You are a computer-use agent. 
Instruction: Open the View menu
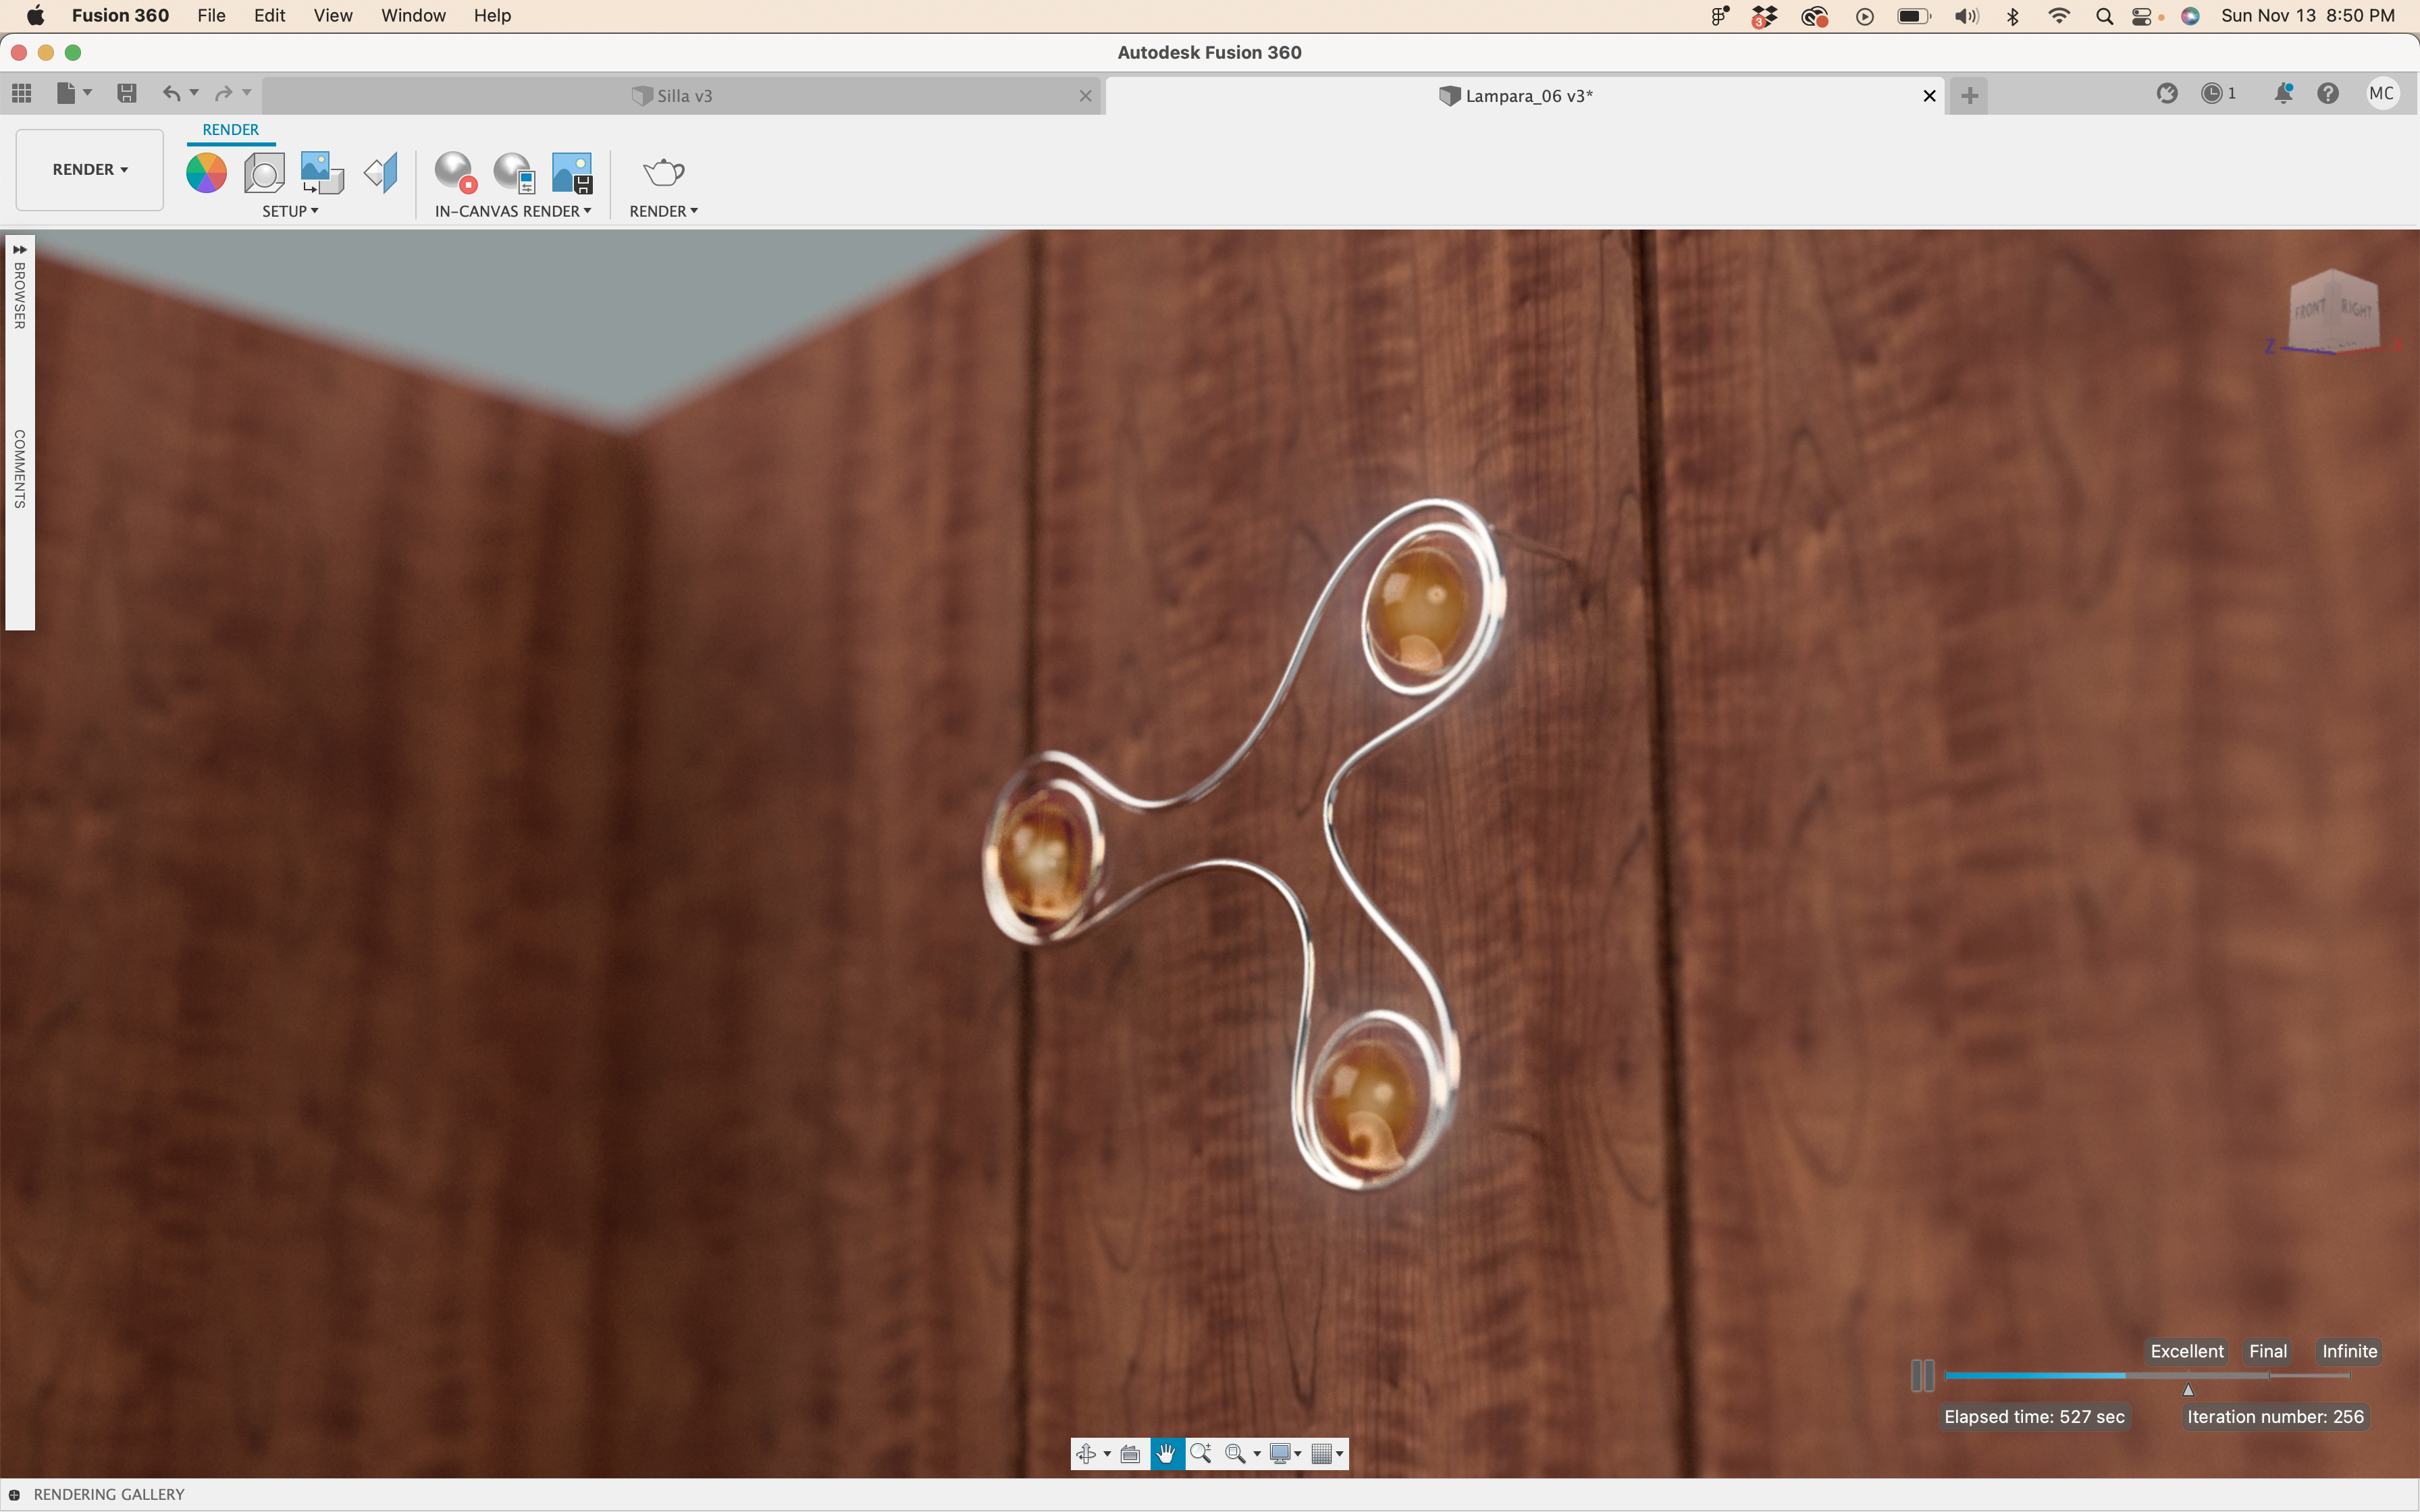pyautogui.click(x=333, y=16)
